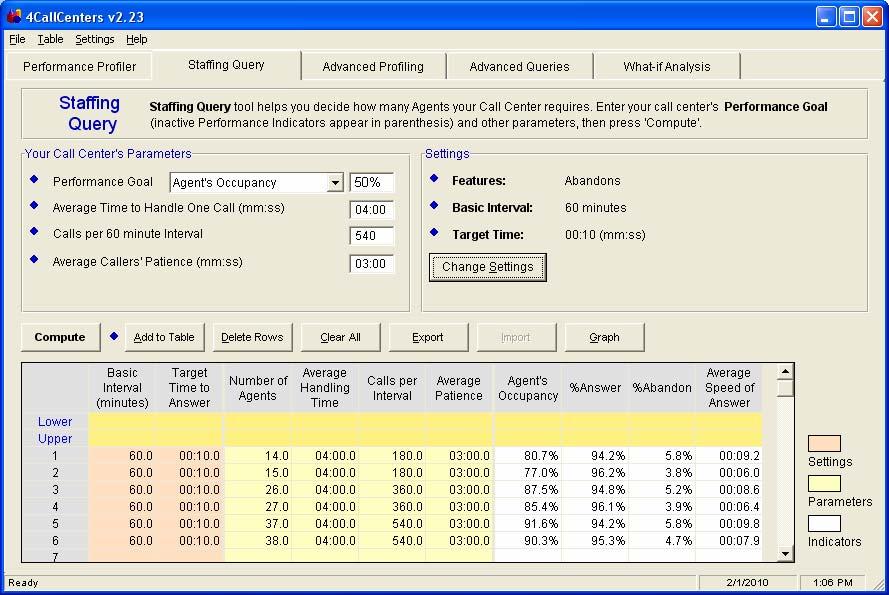Screen dimensions: 889x595
Task: Open the Table menu
Action: 50,39
